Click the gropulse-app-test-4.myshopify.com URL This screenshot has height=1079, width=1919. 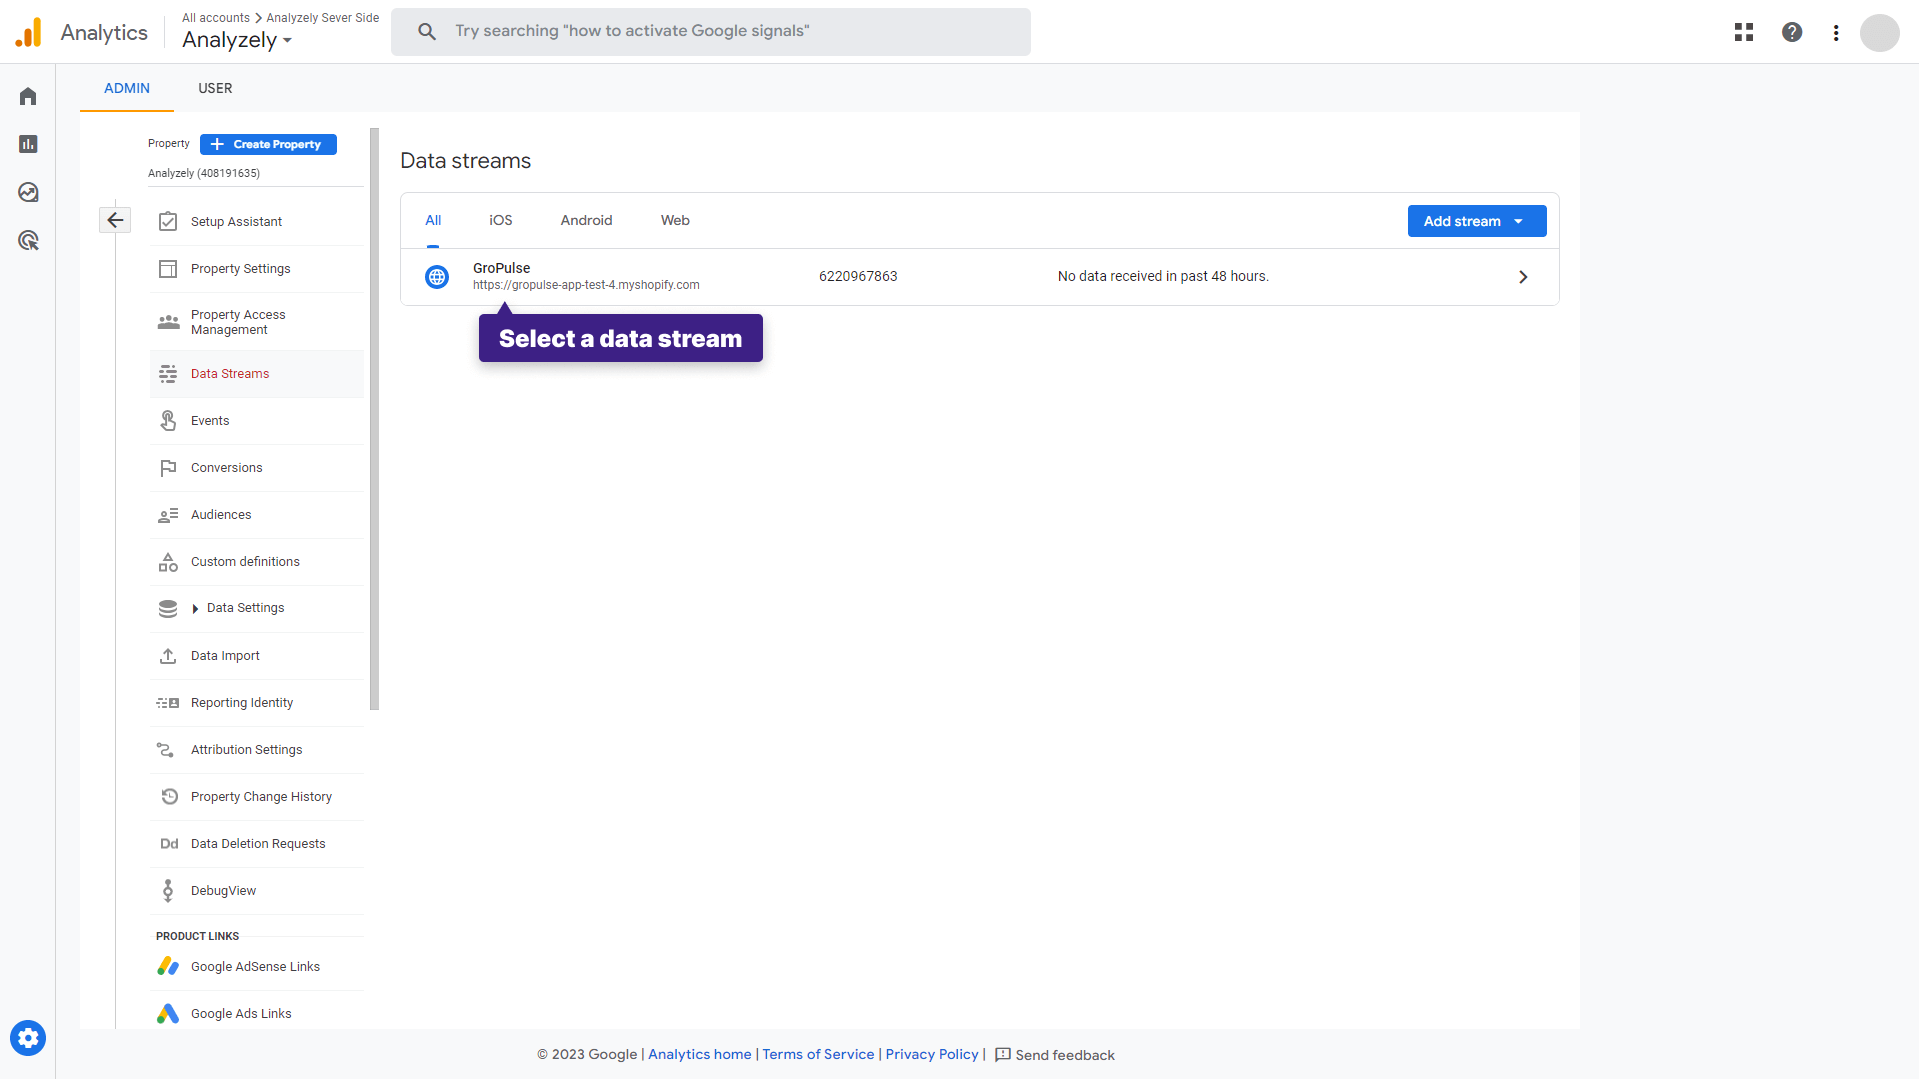[x=586, y=285]
